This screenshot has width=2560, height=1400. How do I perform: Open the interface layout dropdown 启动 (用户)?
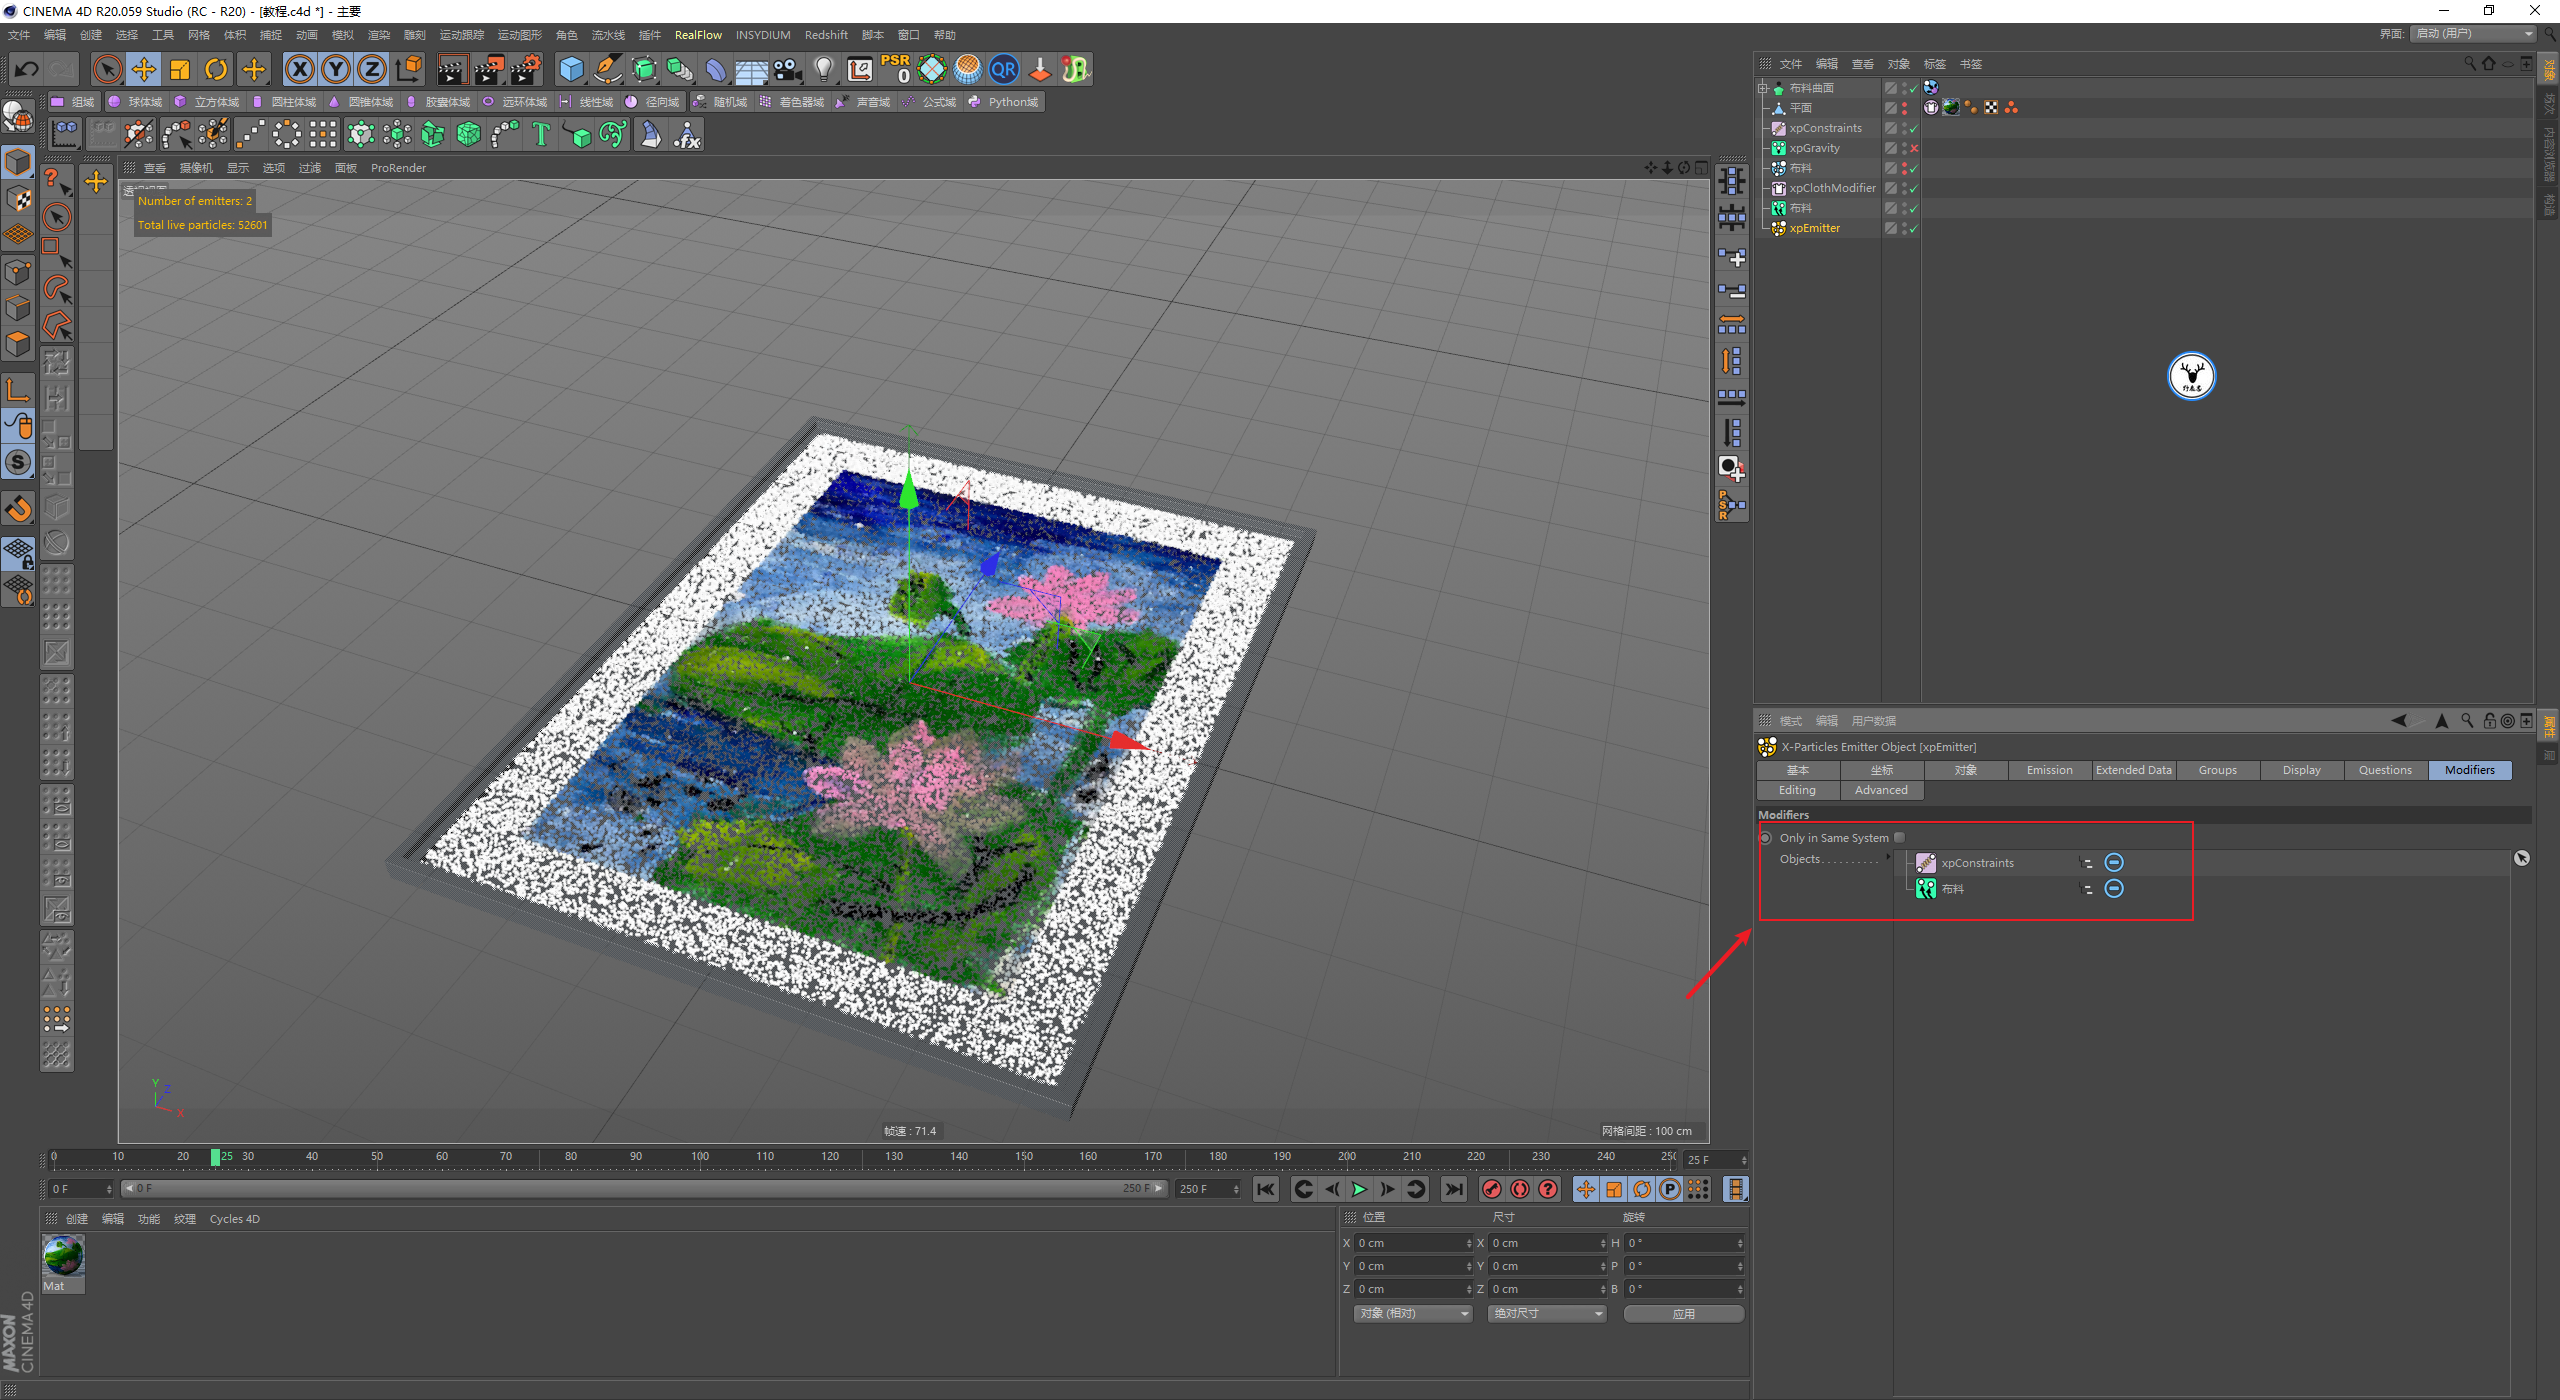click(2473, 34)
